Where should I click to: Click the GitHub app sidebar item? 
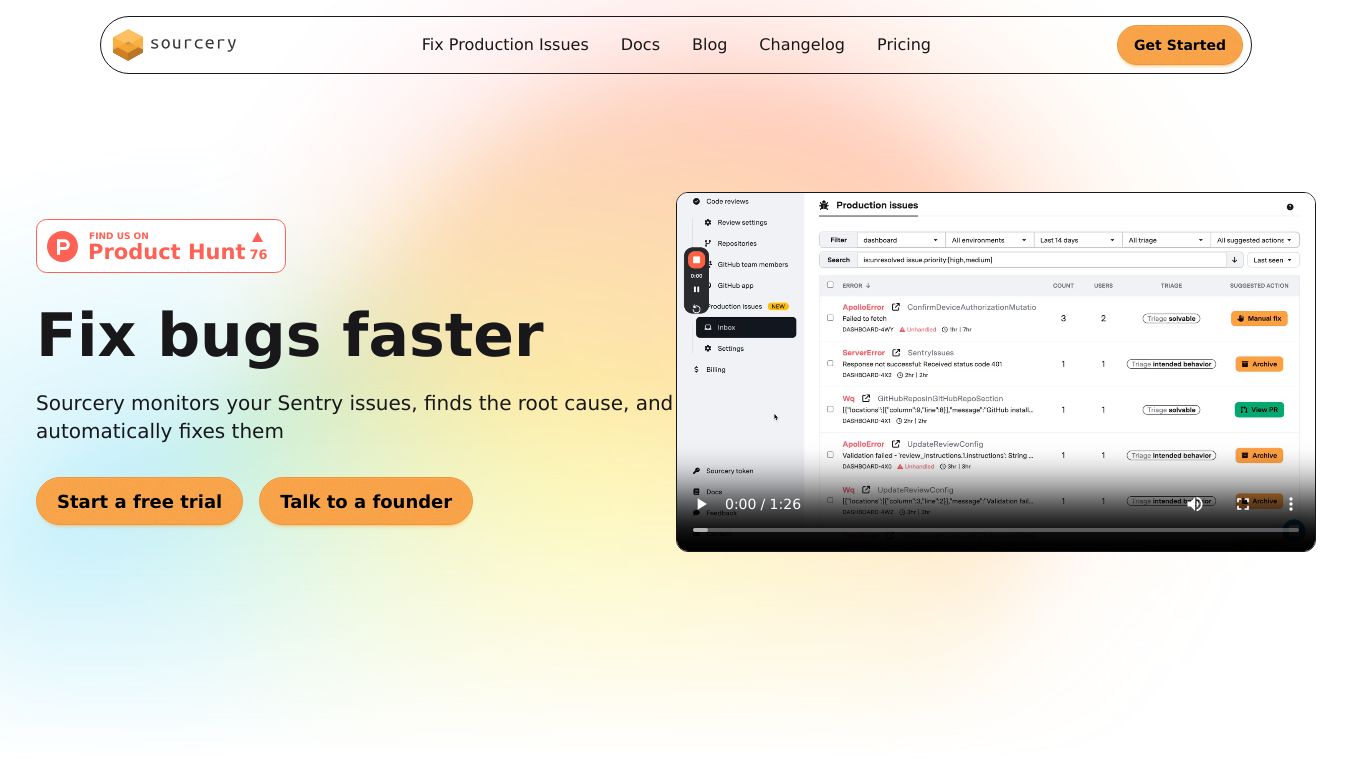pyautogui.click(x=735, y=286)
